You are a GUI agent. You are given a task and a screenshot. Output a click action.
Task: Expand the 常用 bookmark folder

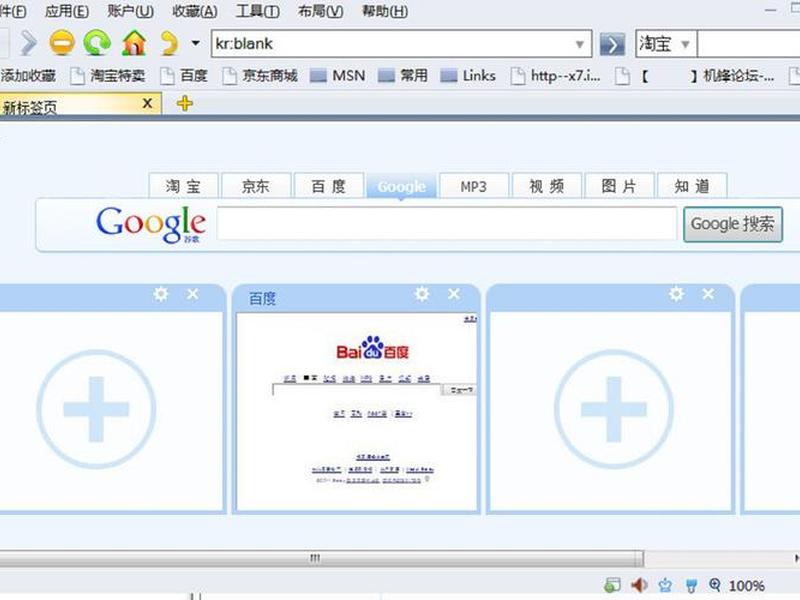tap(403, 76)
